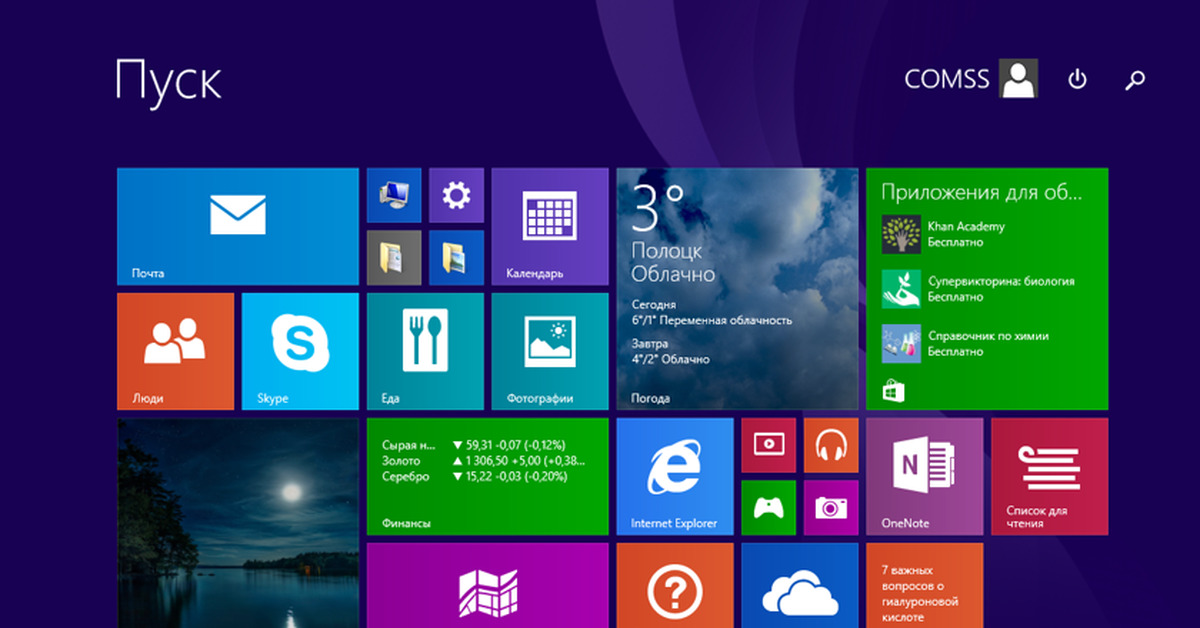Image resolution: width=1200 pixels, height=628 pixels.
Task: Open PC settings gear tile
Action: tap(456, 195)
